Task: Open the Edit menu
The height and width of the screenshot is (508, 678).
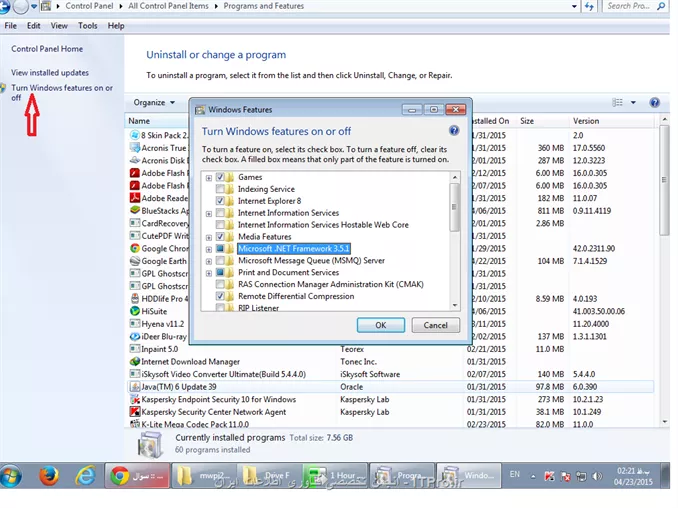Action: click(x=33, y=26)
